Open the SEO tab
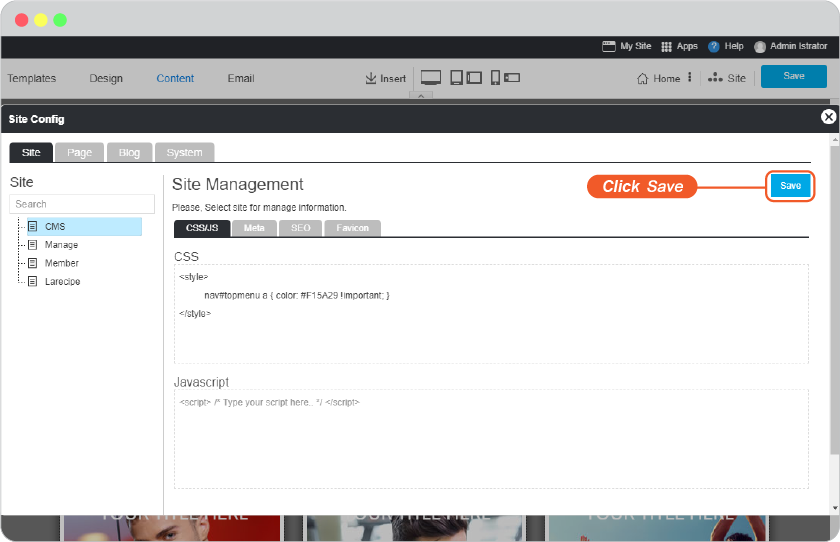Viewport: 840px width, 542px height. (301, 228)
